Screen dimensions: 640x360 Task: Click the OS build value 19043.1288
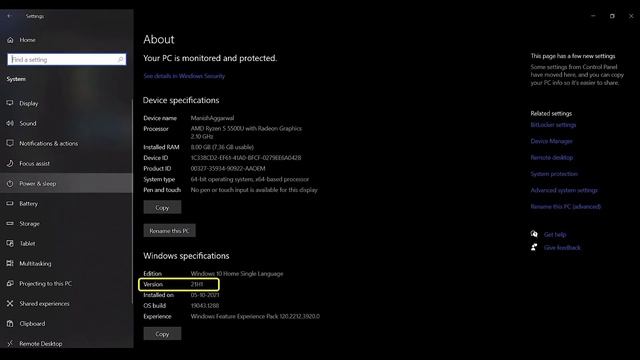click(204, 305)
